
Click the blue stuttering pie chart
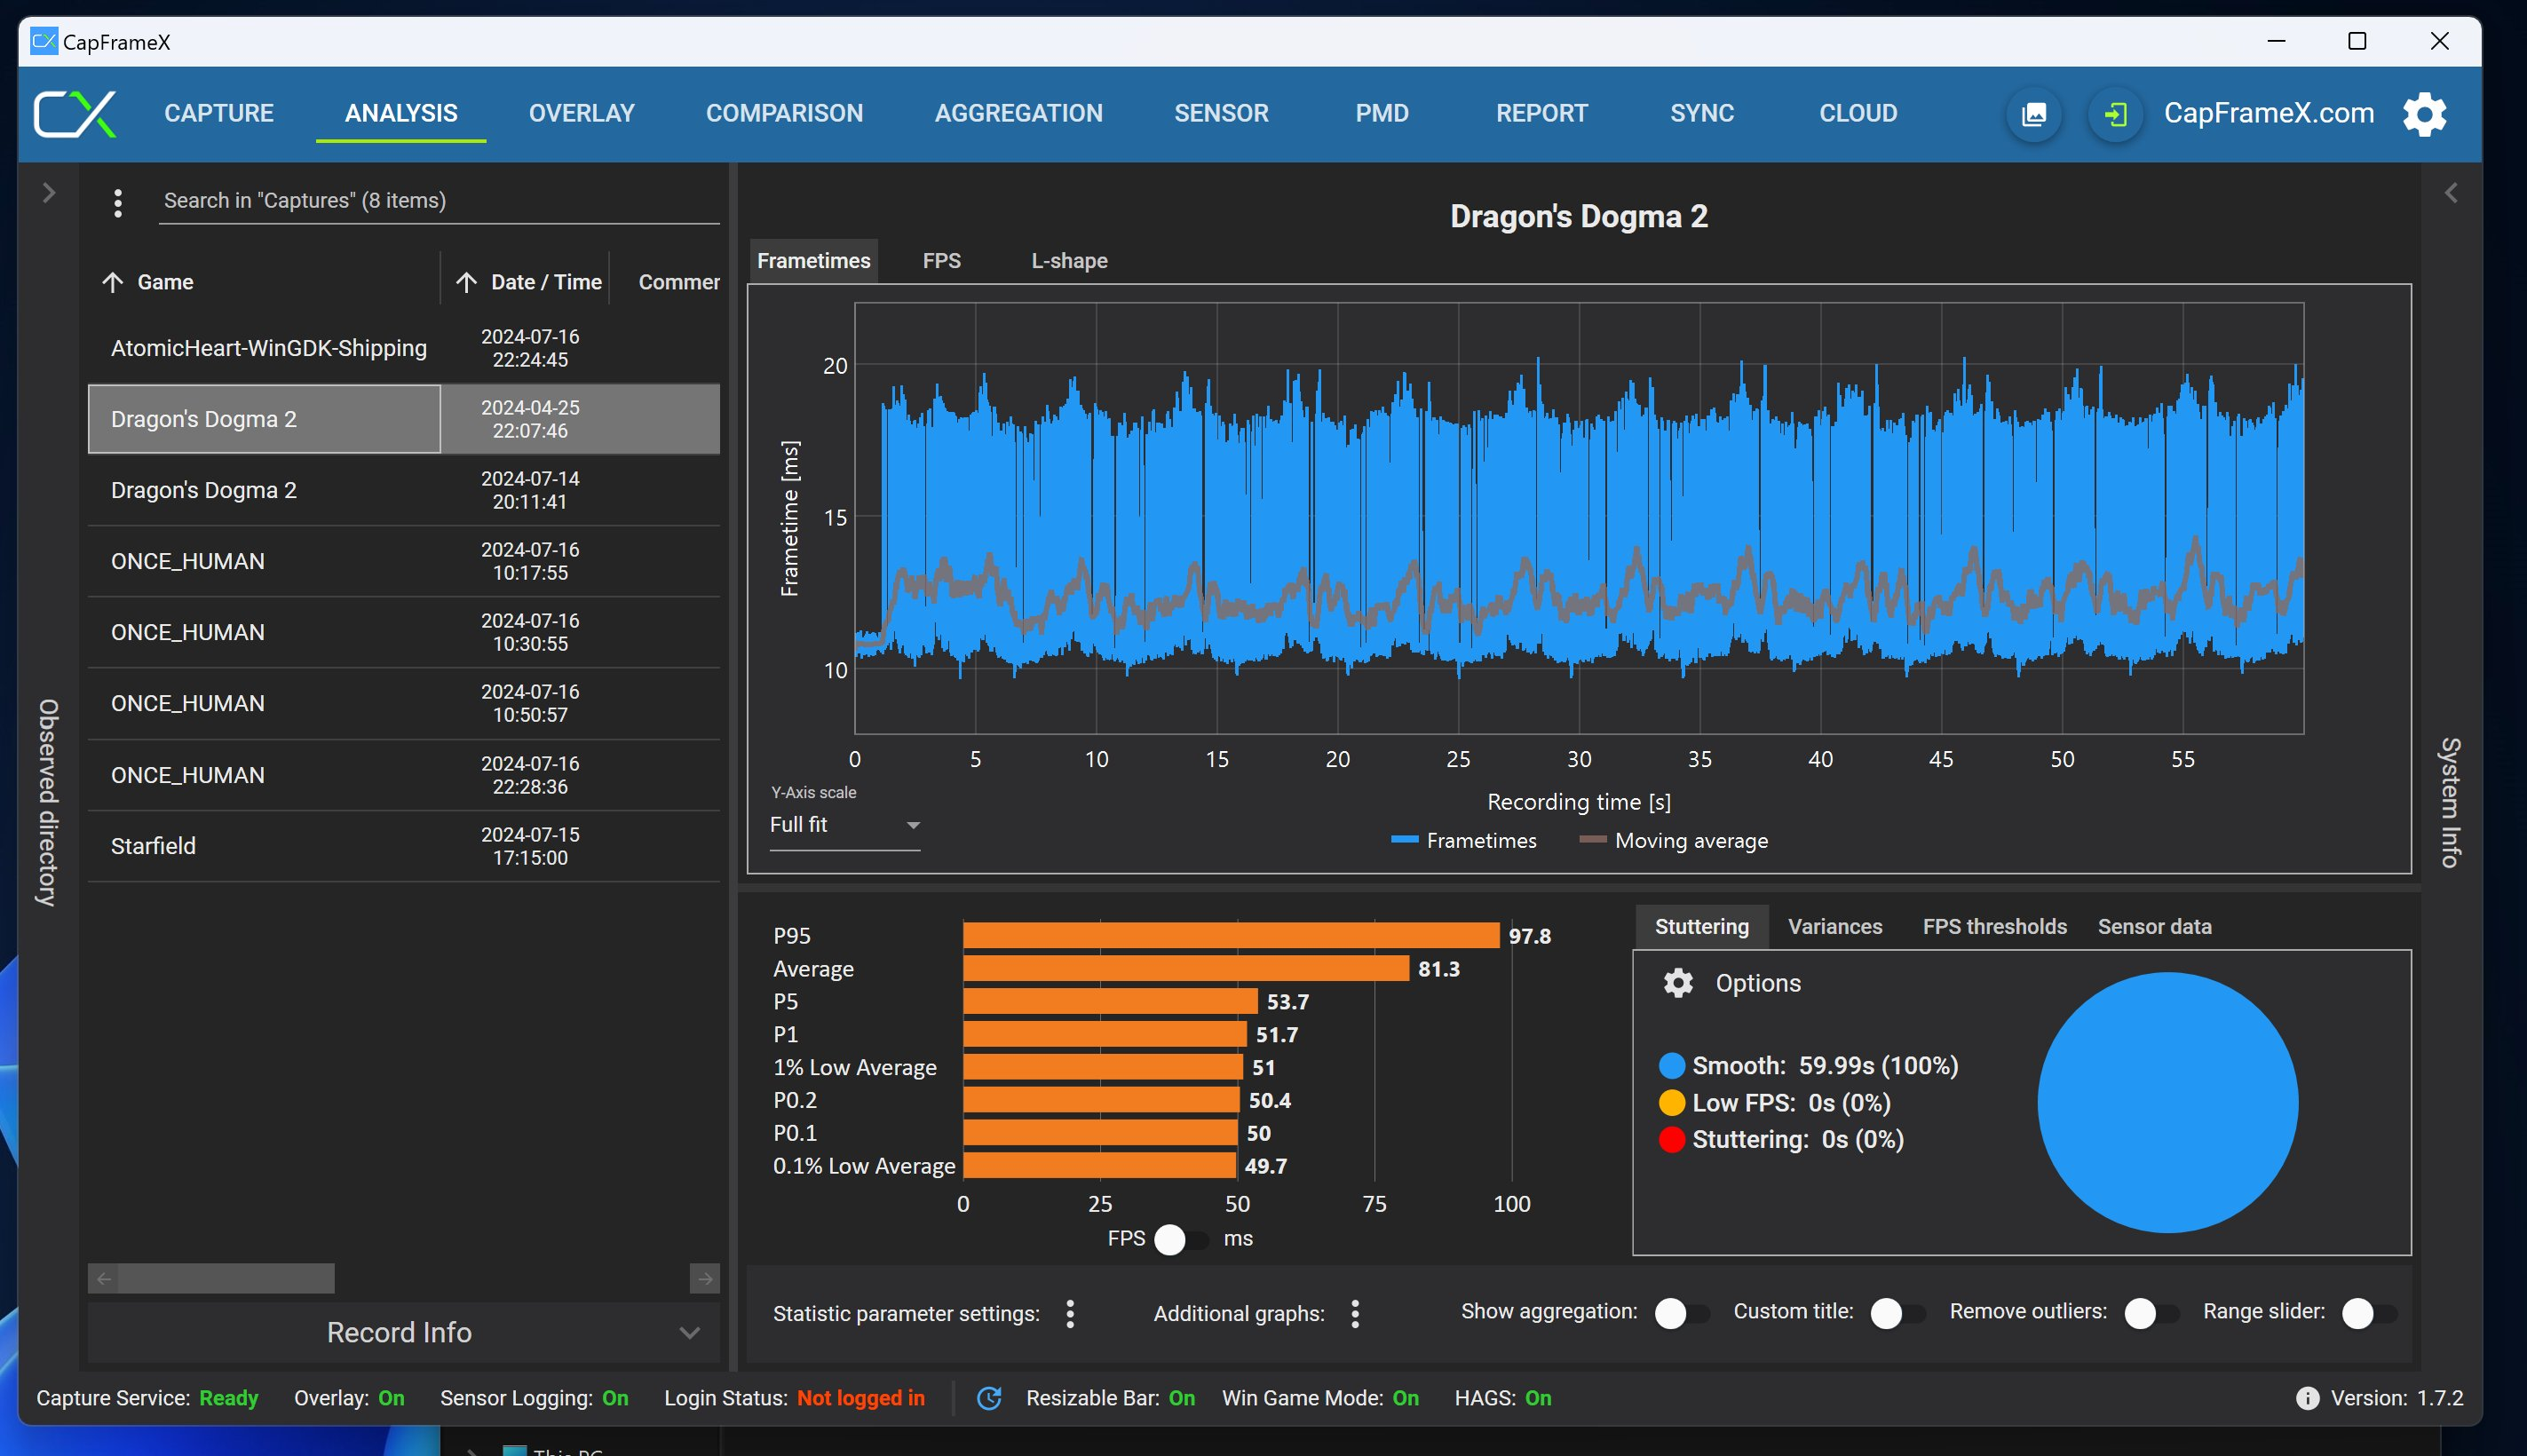[2167, 1102]
